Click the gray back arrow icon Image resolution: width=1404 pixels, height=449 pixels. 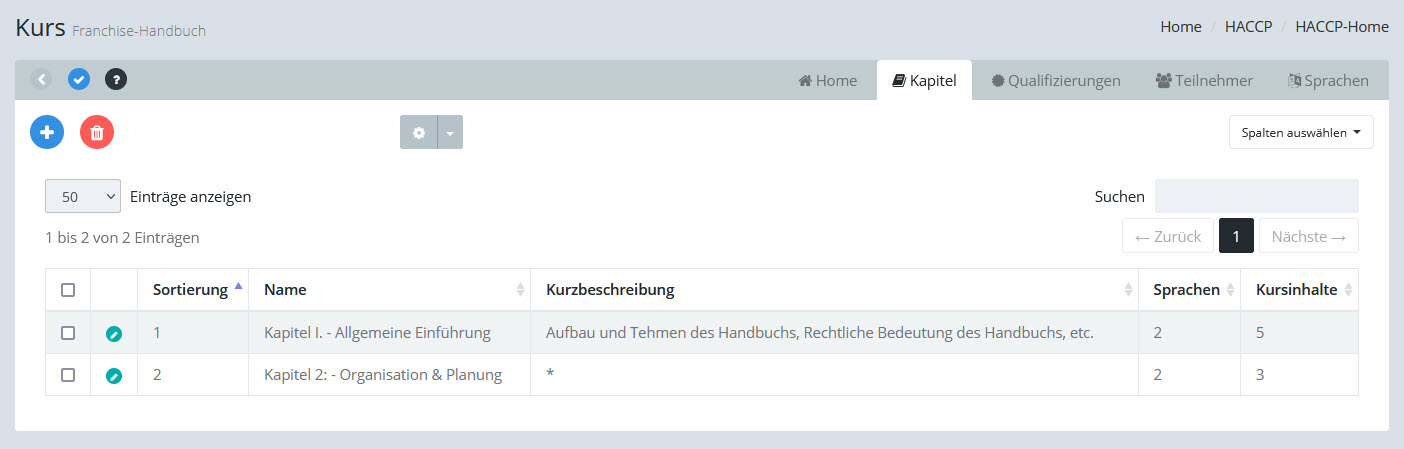[41, 79]
